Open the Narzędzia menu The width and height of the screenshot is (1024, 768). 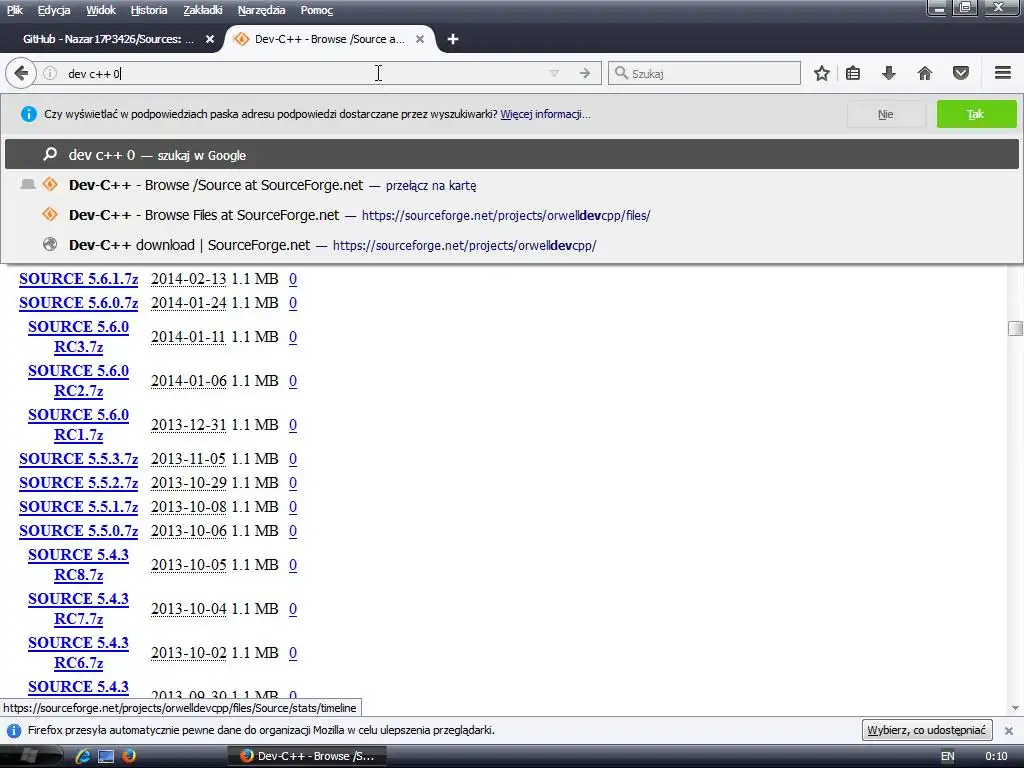pyautogui.click(x=261, y=10)
